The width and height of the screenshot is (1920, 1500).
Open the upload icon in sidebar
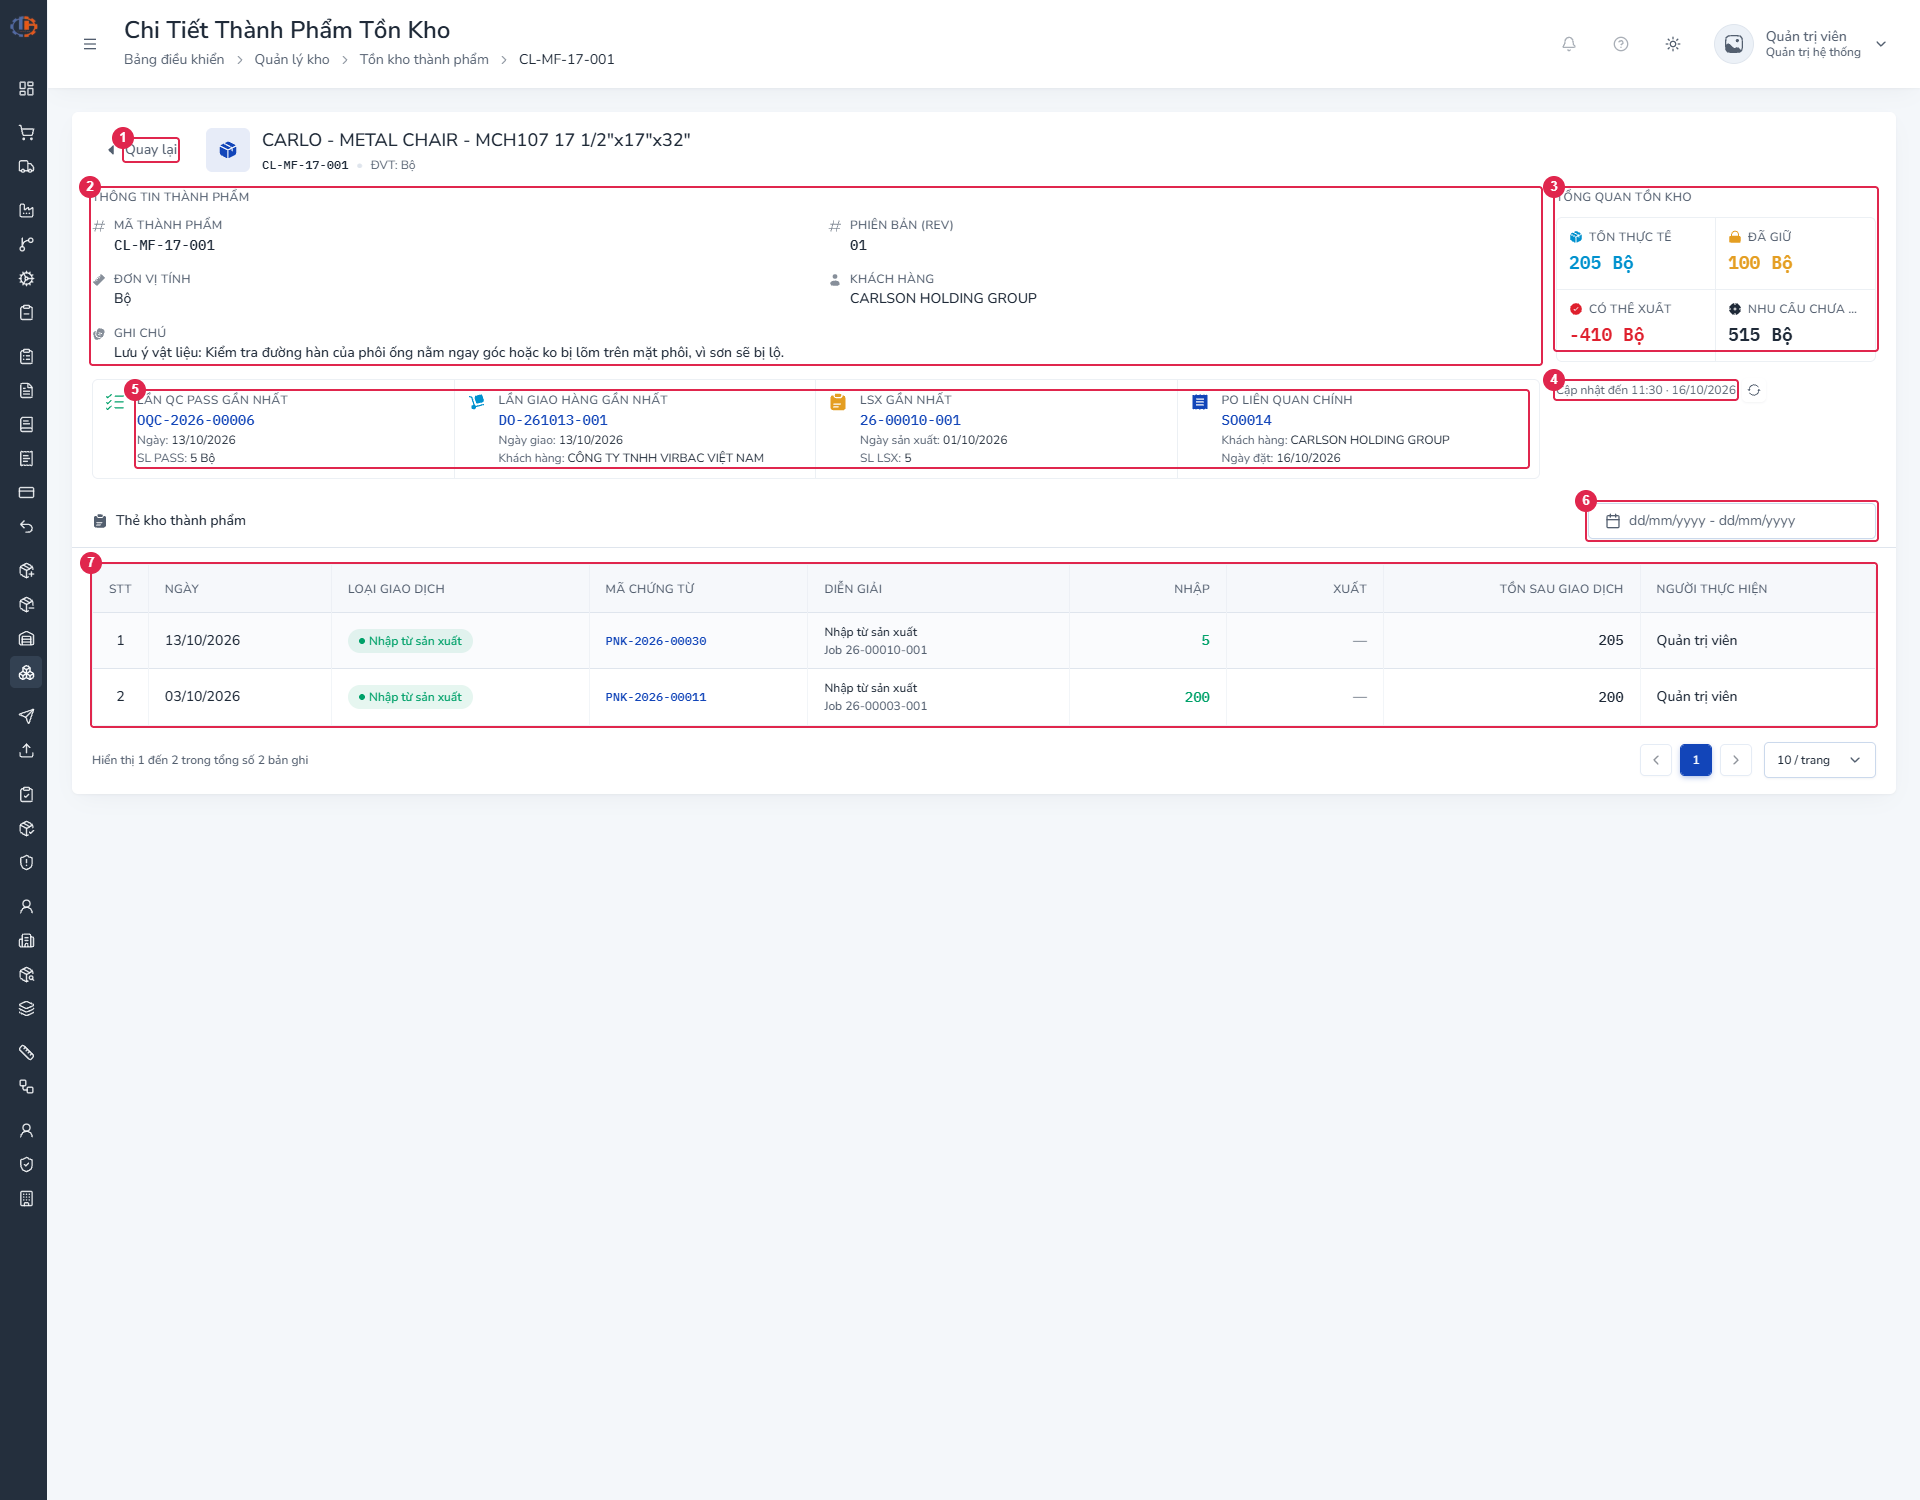[x=27, y=751]
